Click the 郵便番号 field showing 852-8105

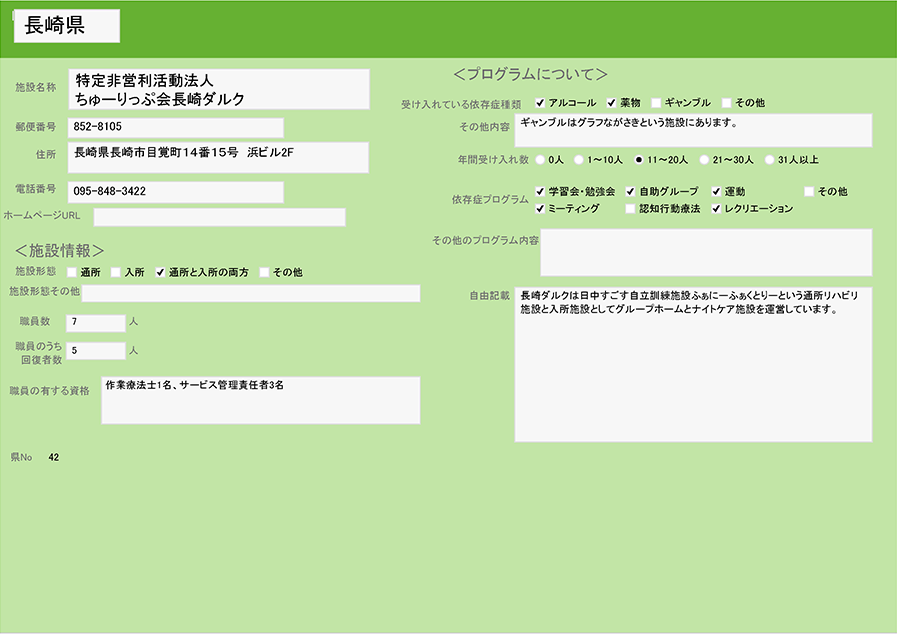(x=176, y=127)
